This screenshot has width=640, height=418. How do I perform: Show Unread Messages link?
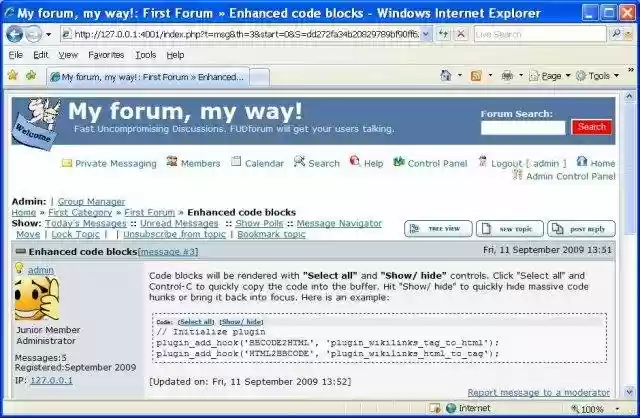coord(179,224)
